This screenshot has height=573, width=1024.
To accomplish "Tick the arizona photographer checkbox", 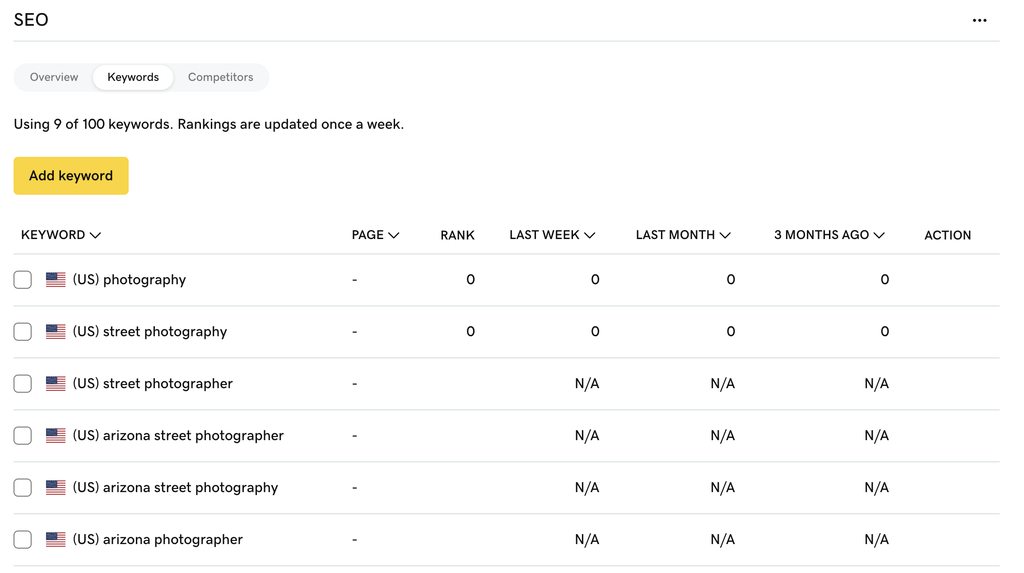I will 23,540.
